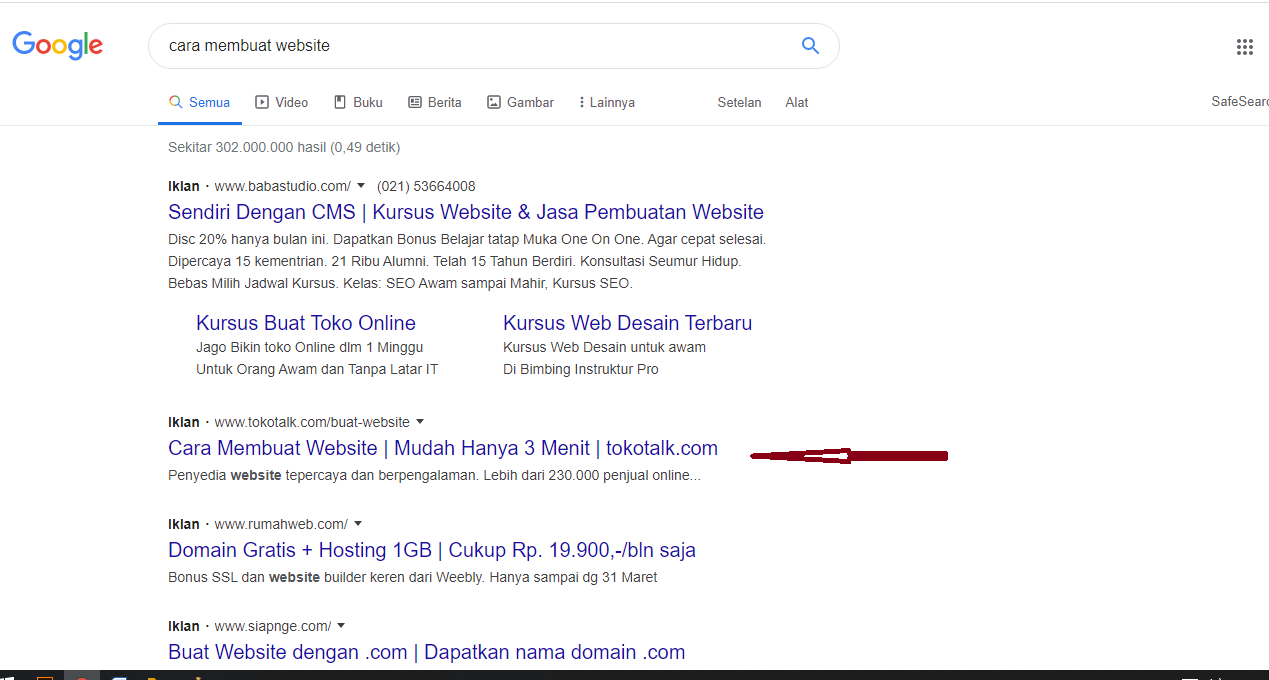Viewport: 1269px width, 680px height.
Task: Expand dropdown arrow next to www.siapnge.com
Action: pos(341,626)
